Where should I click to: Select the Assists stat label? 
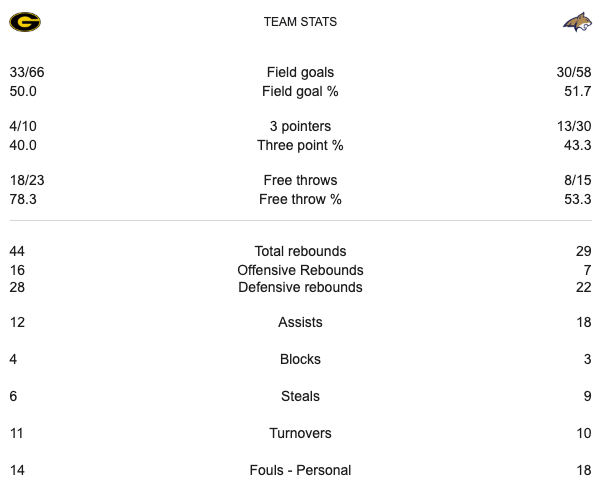[x=300, y=323]
